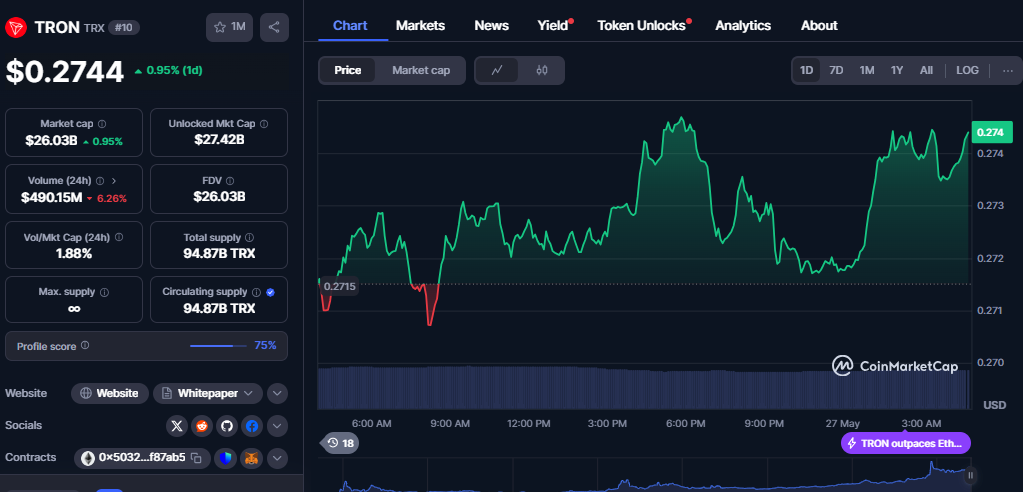Click the MetaMask fox icon
The width and height of the screenshot is (1023, 492).
coord(251,458)
